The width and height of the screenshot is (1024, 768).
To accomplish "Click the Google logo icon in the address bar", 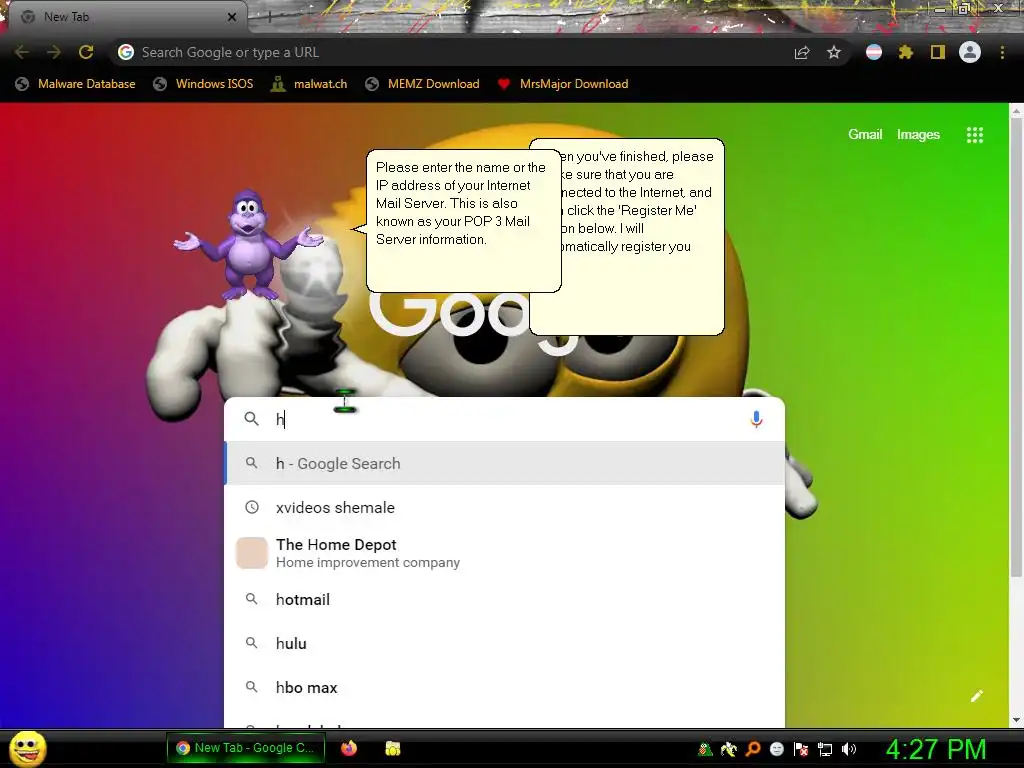I will [x=126, y=52].
